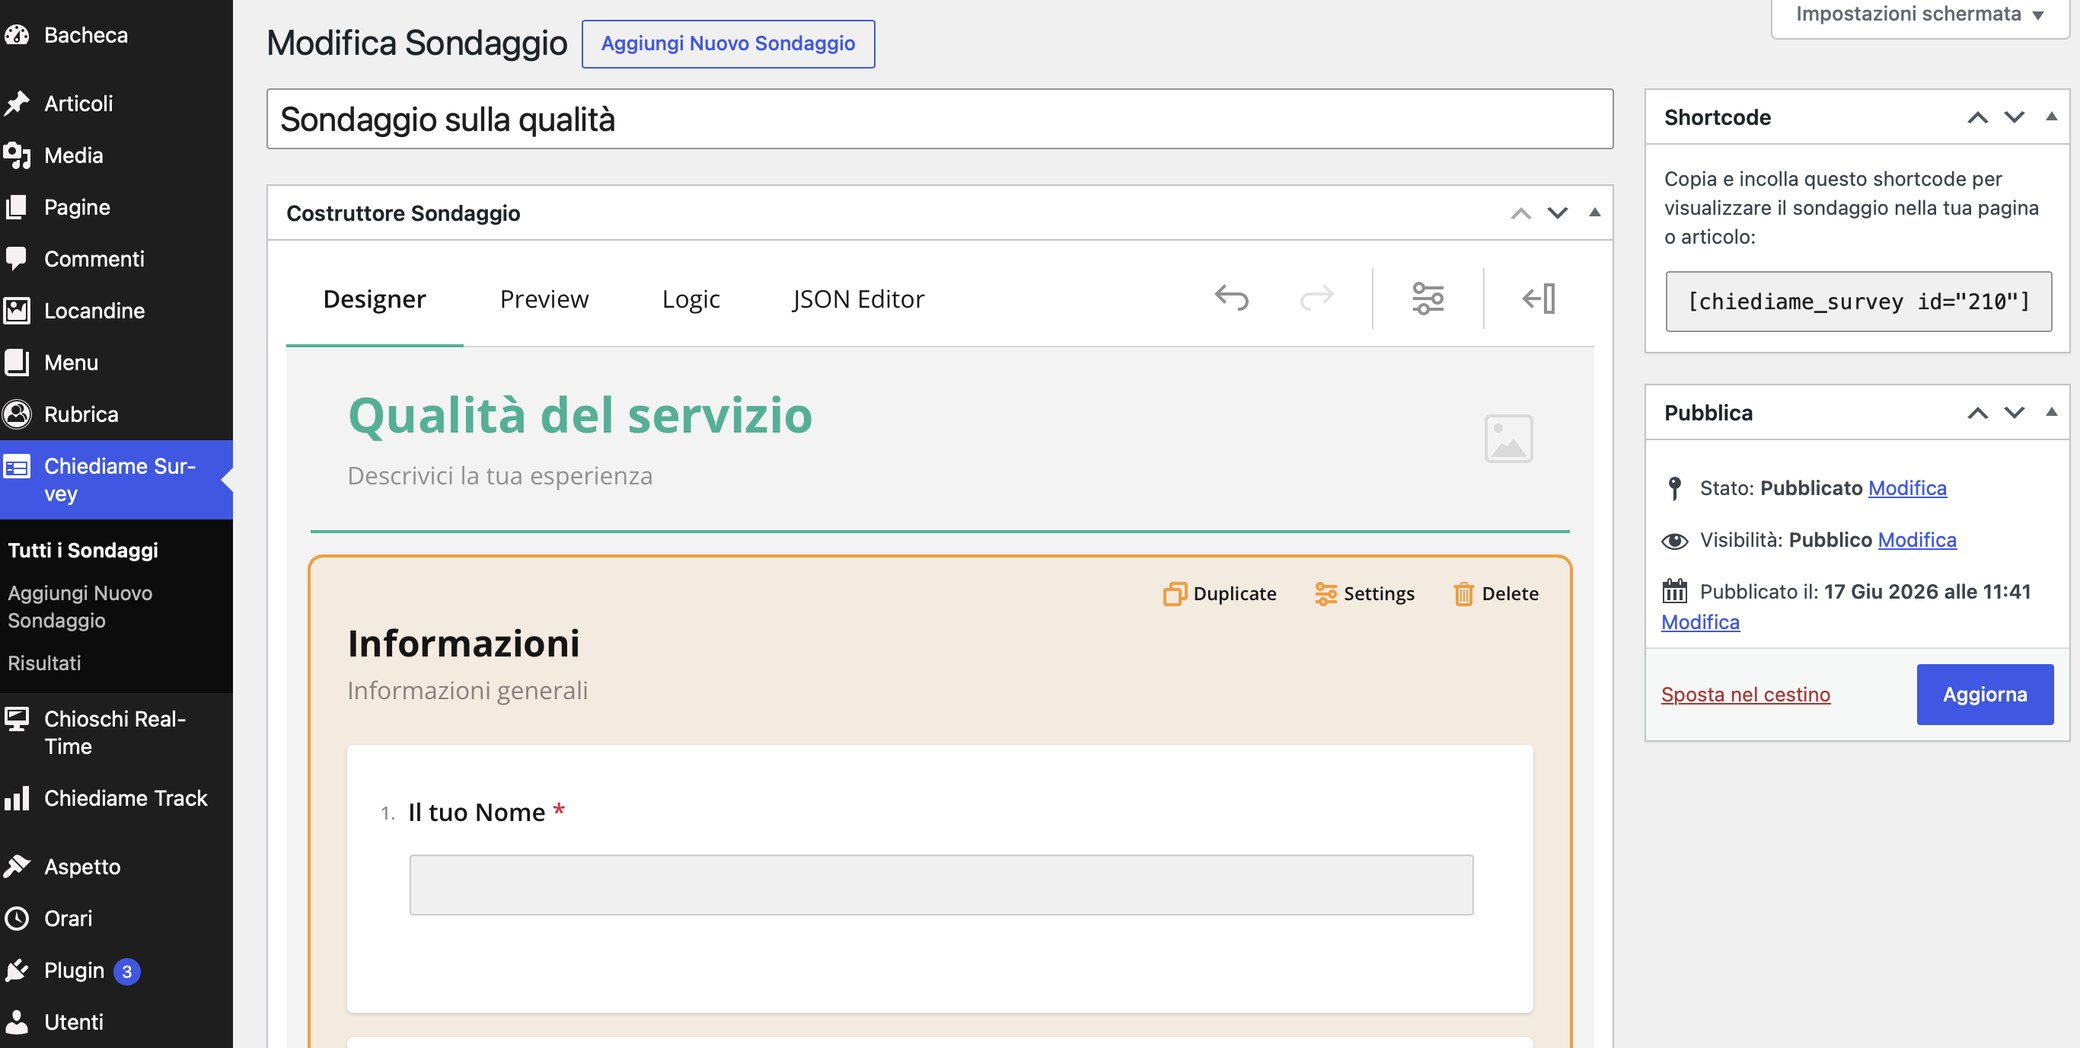The width and height of the screenshot is (2080, 1048).
Task: Open the Aspetto brush icon
Action: (x=17, y=866)
